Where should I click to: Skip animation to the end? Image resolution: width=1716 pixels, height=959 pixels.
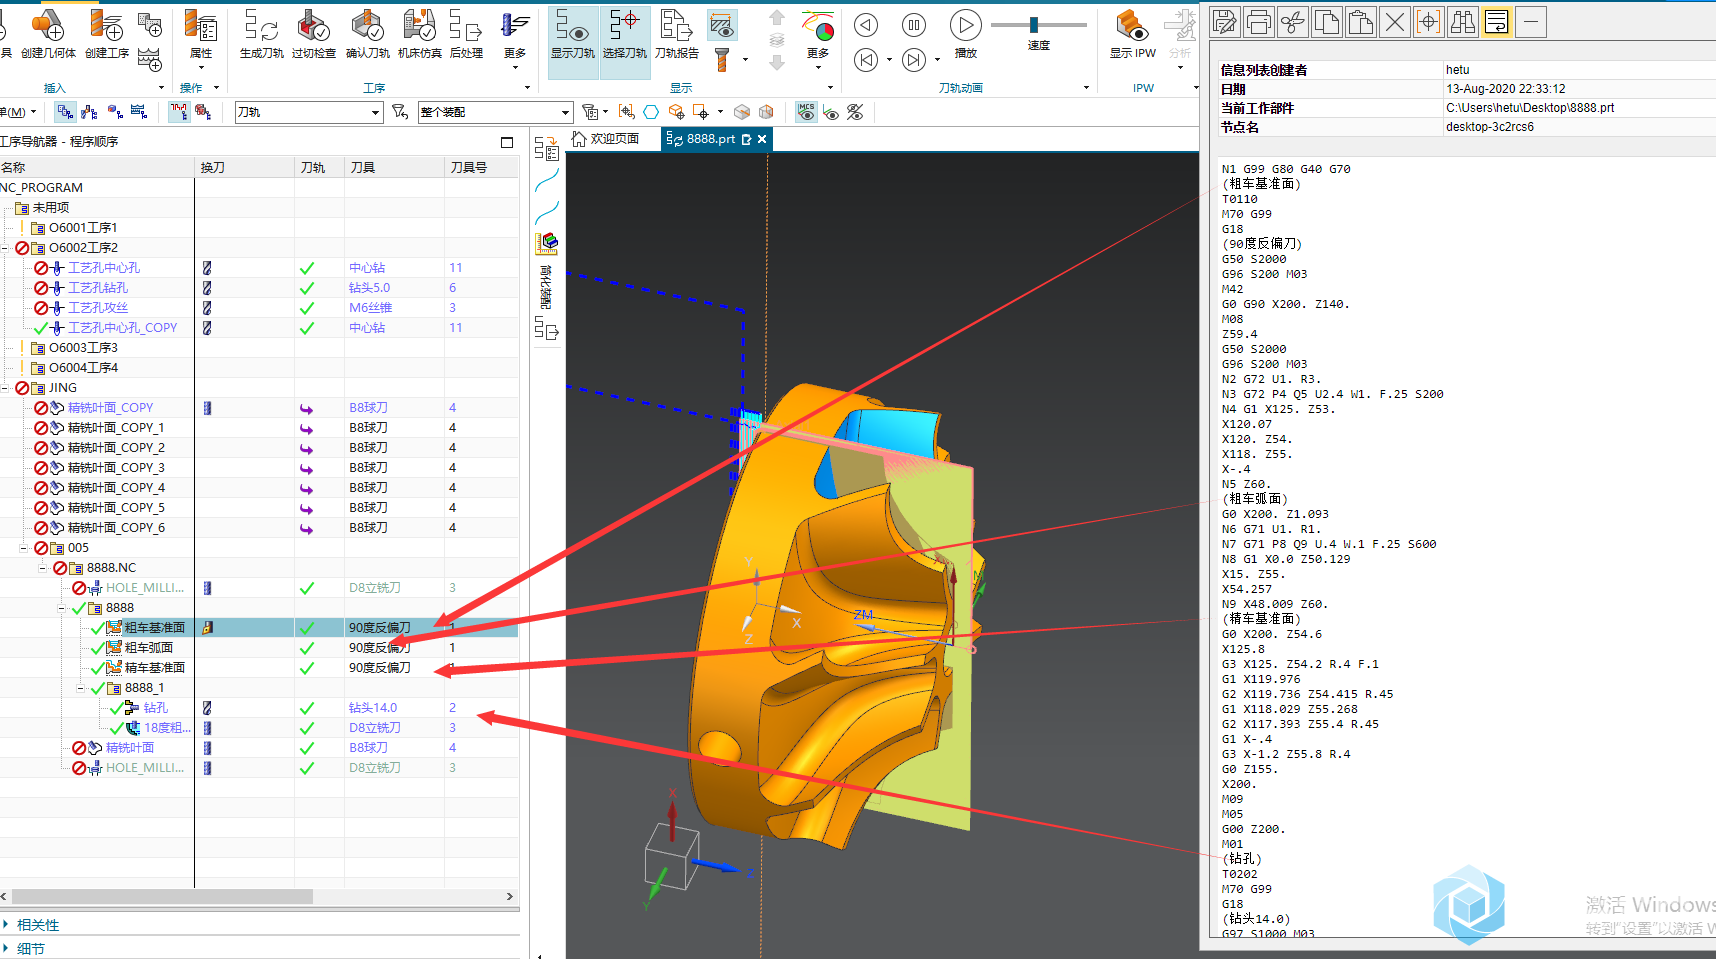point(913,60)
